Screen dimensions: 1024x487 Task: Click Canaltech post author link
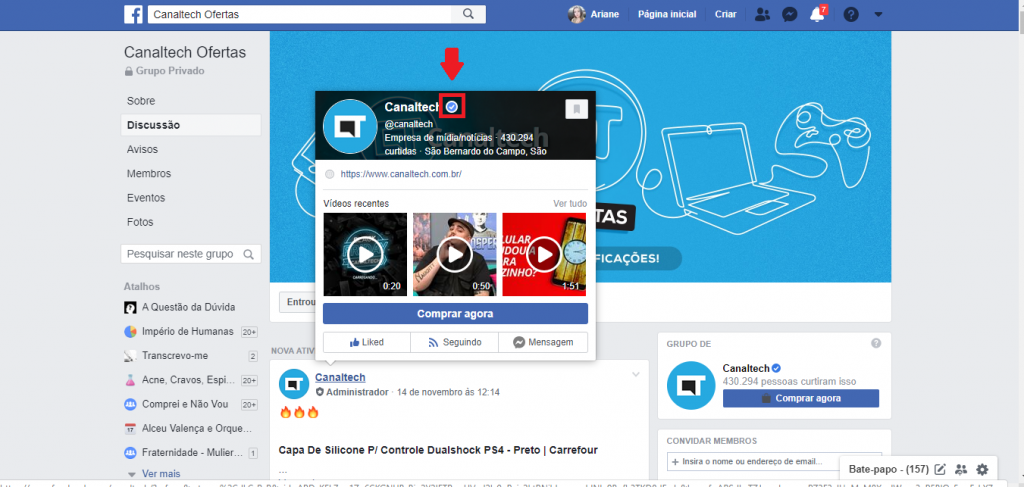[340, 377]
